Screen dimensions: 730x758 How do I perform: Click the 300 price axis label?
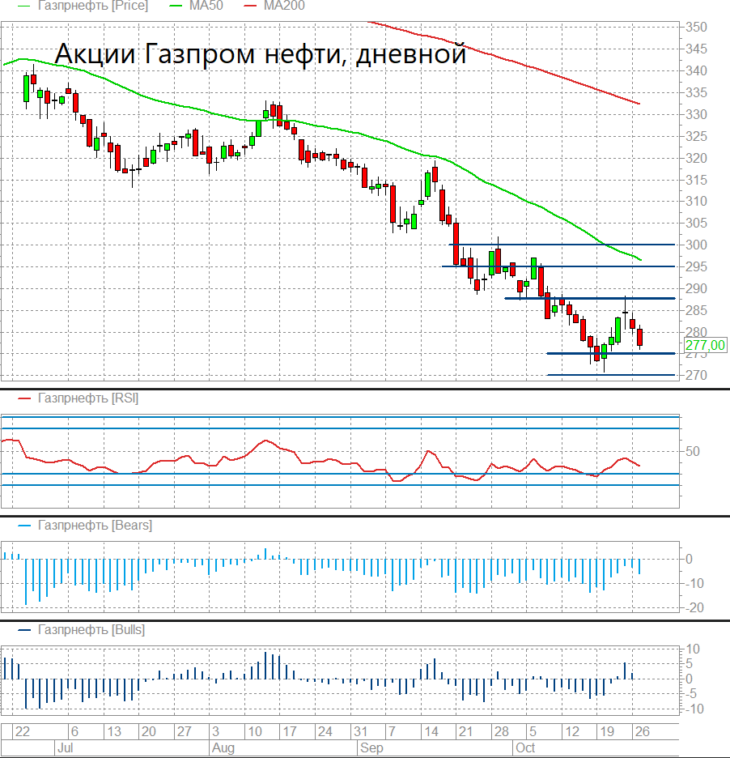pyautogui.click(x=696, y=245)
